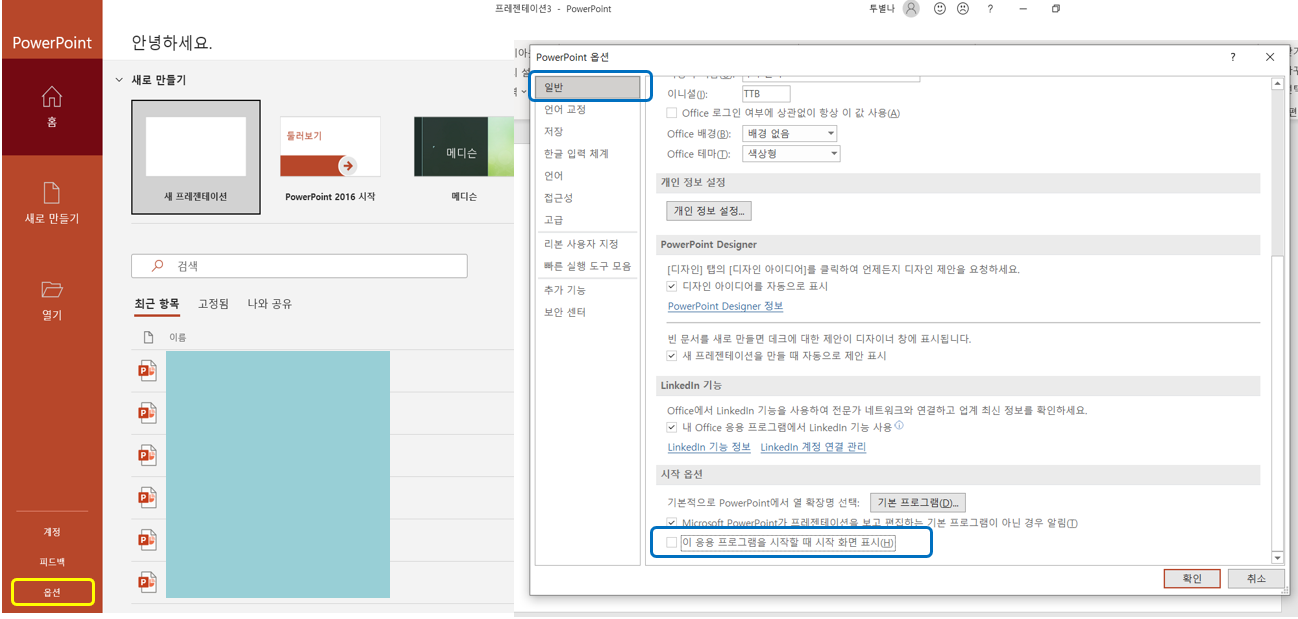Confirm with the 확인 button
Screen dimensions: 1298x619
click(x=1192, y=578)
